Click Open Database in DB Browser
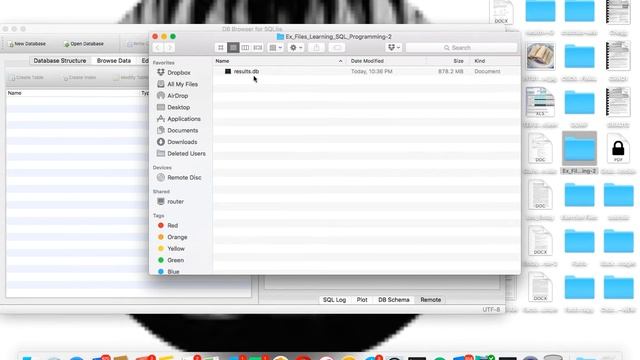640x360 pixels. 84,44
